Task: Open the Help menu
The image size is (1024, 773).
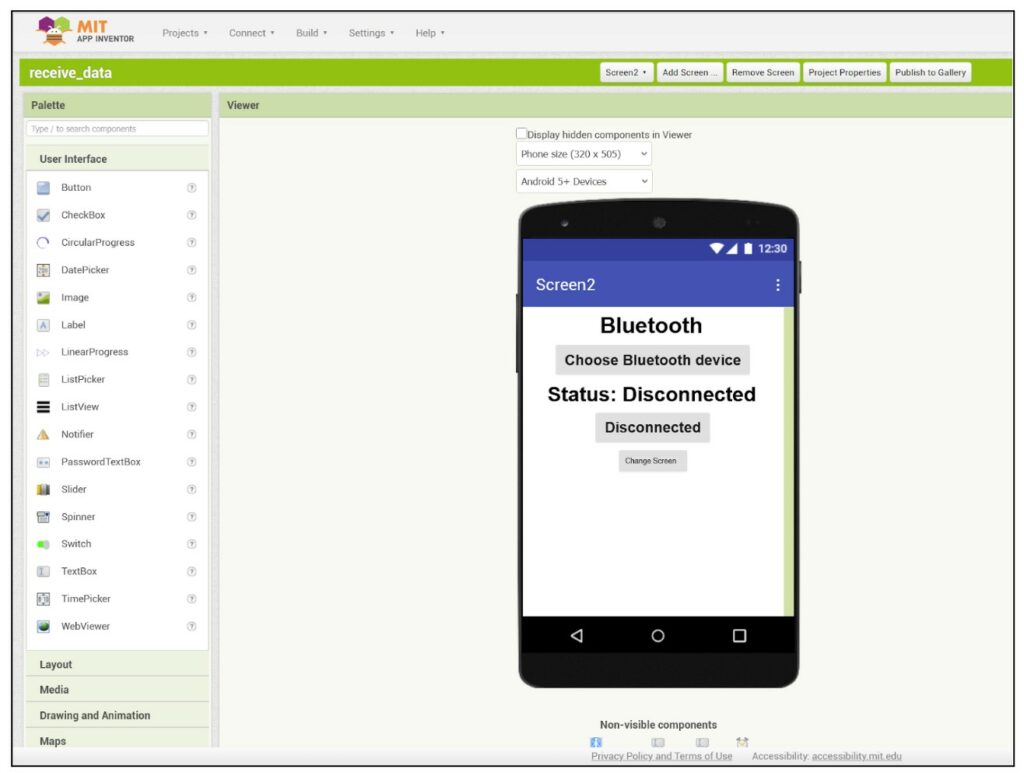Action: tap(430, 33)
